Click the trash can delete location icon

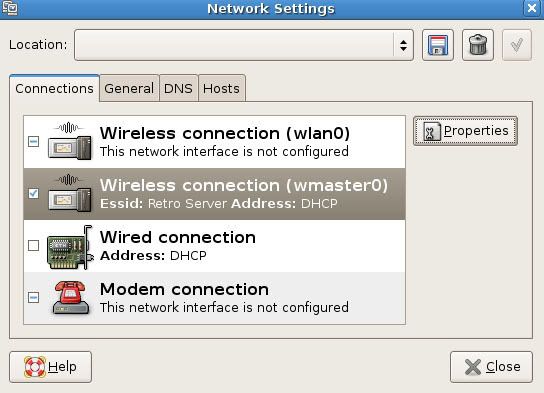pyautogui.click(x=478, y=45)
